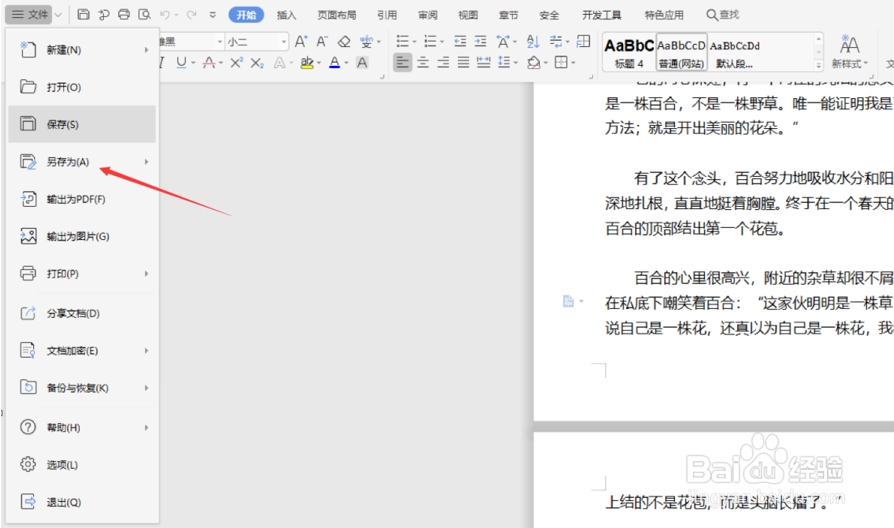The height and width of the screenshot is (528, 894).
Task: Click the Print quick-access icon
Action: [124, 15]
